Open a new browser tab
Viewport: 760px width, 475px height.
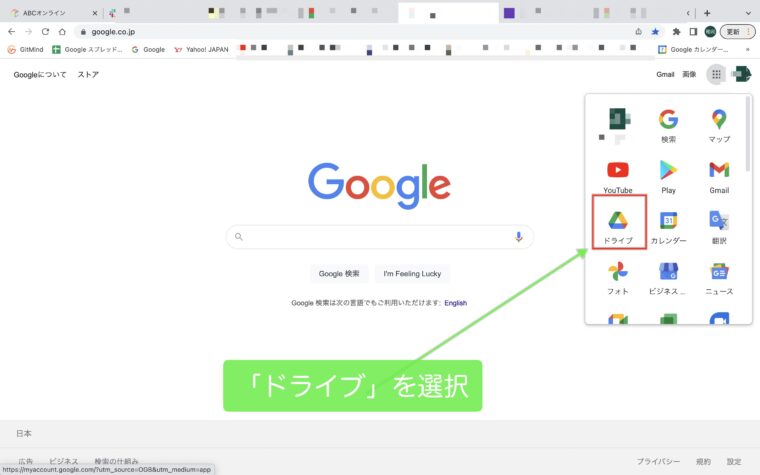click(707, 13)
